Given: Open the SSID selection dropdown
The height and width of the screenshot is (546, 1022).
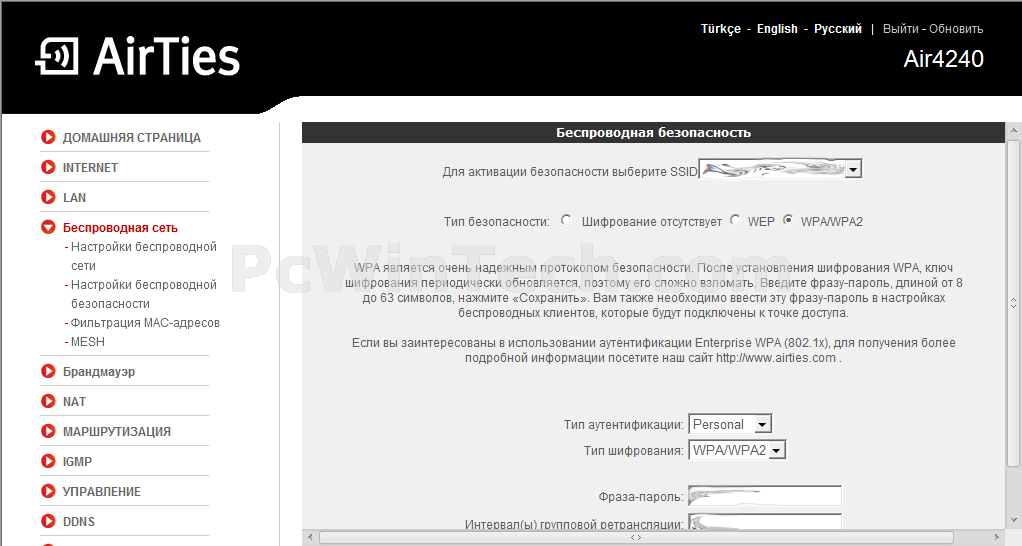Looking at the screenshot, I should click(x=780, y=169).
